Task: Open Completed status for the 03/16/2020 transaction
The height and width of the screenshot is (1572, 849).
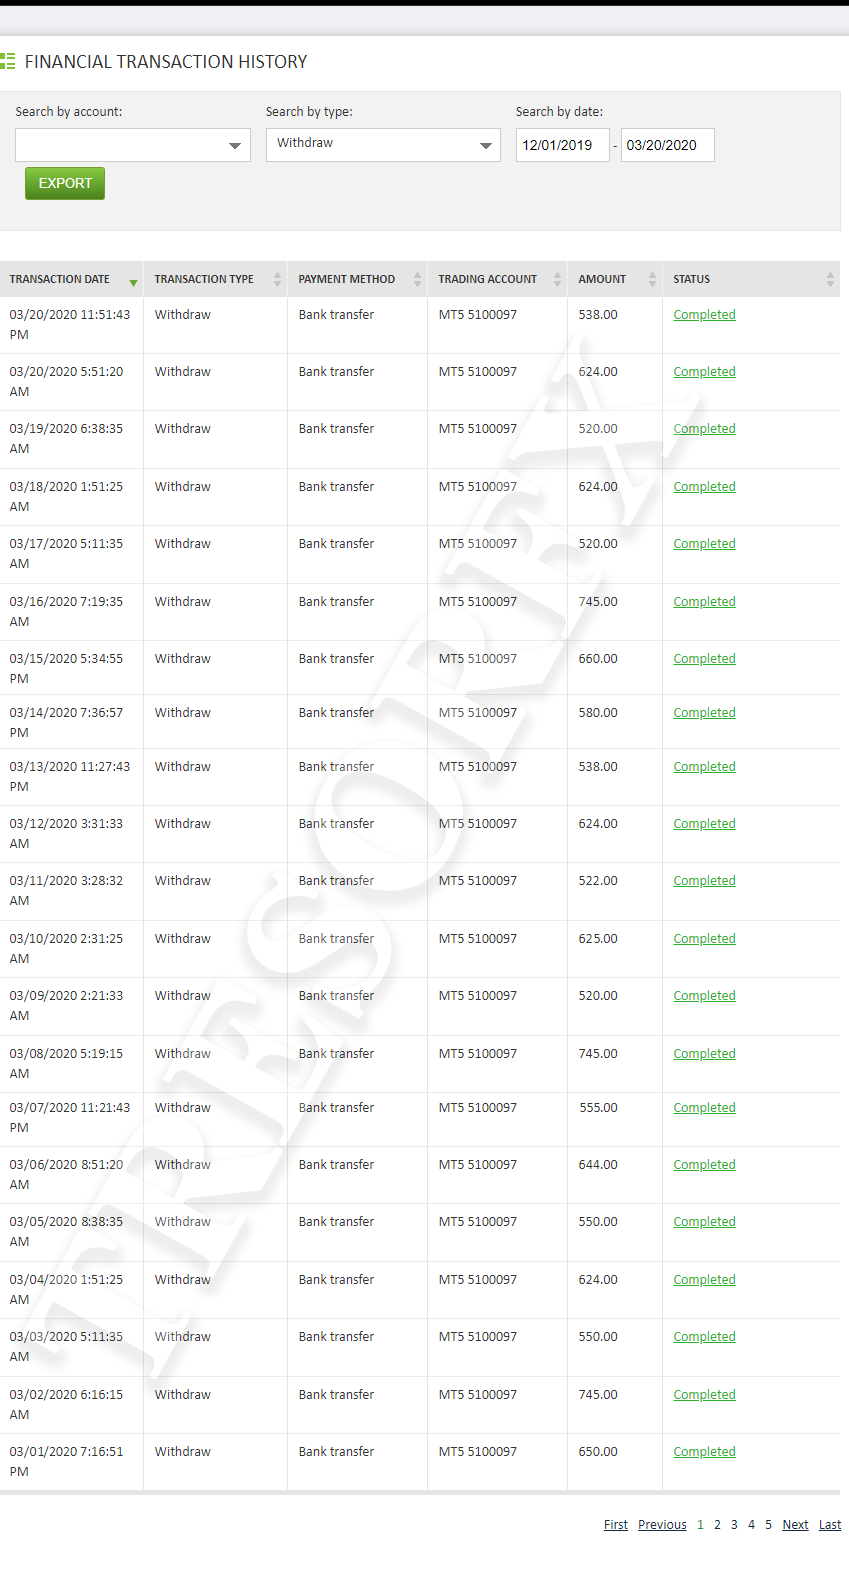Action: click(x=704, y=602)
